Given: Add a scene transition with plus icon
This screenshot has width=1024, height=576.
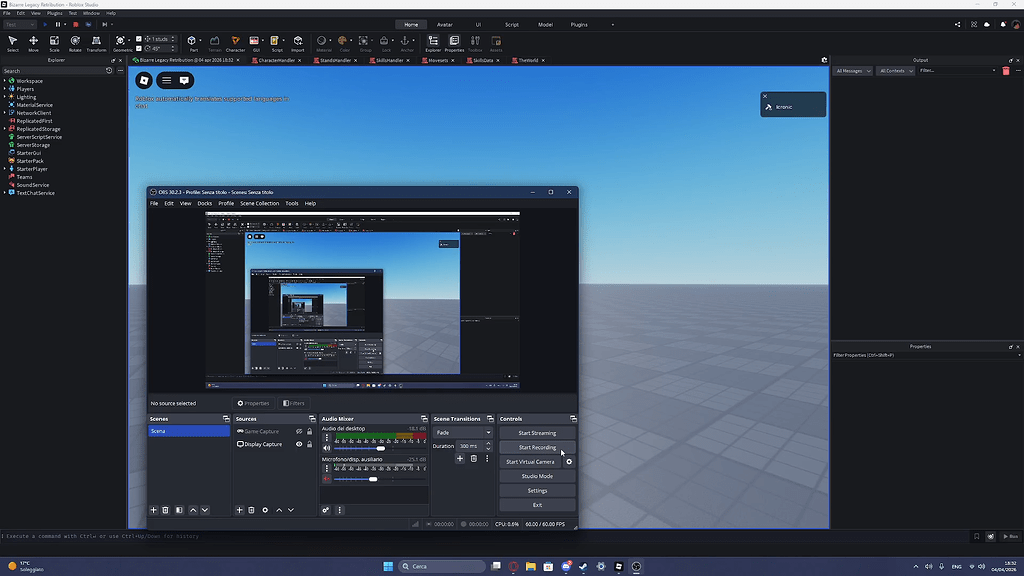Looking at the screenshot, I should [x=460, y=458].
